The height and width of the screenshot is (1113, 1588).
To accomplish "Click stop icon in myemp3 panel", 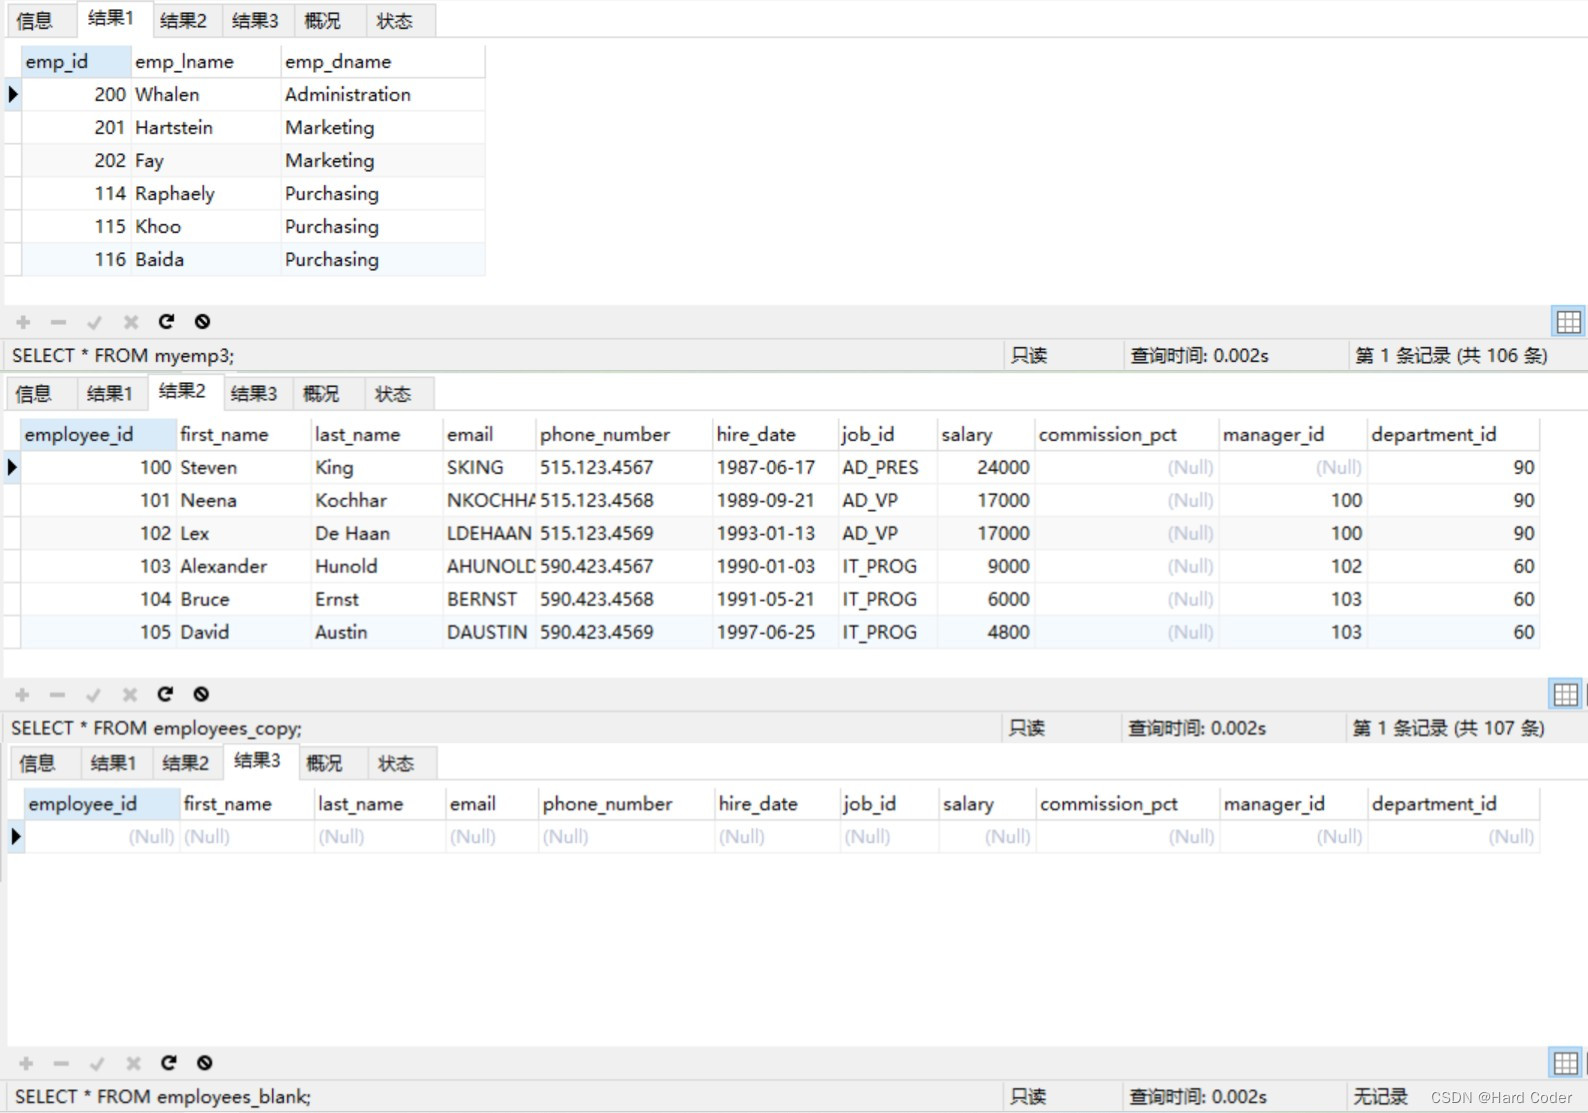I will (x=202, y=321).
